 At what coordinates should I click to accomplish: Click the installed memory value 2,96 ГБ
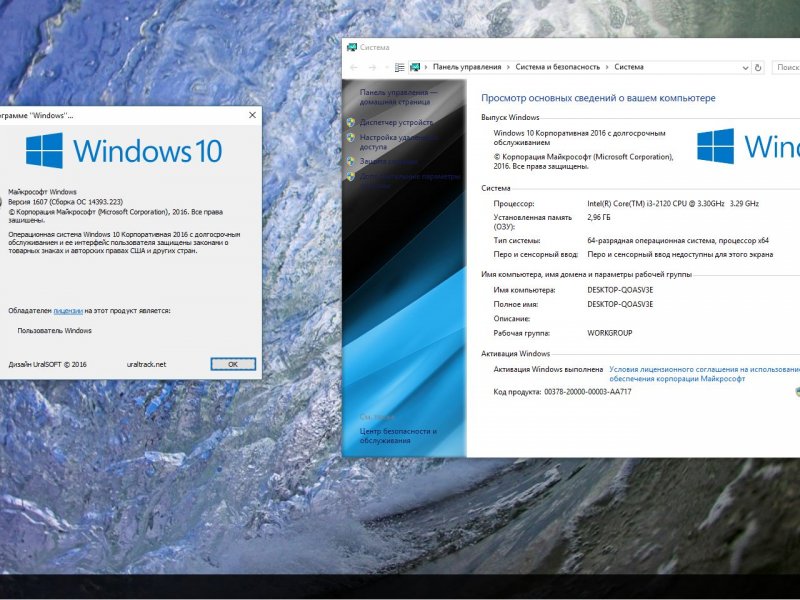coord(599,217)
